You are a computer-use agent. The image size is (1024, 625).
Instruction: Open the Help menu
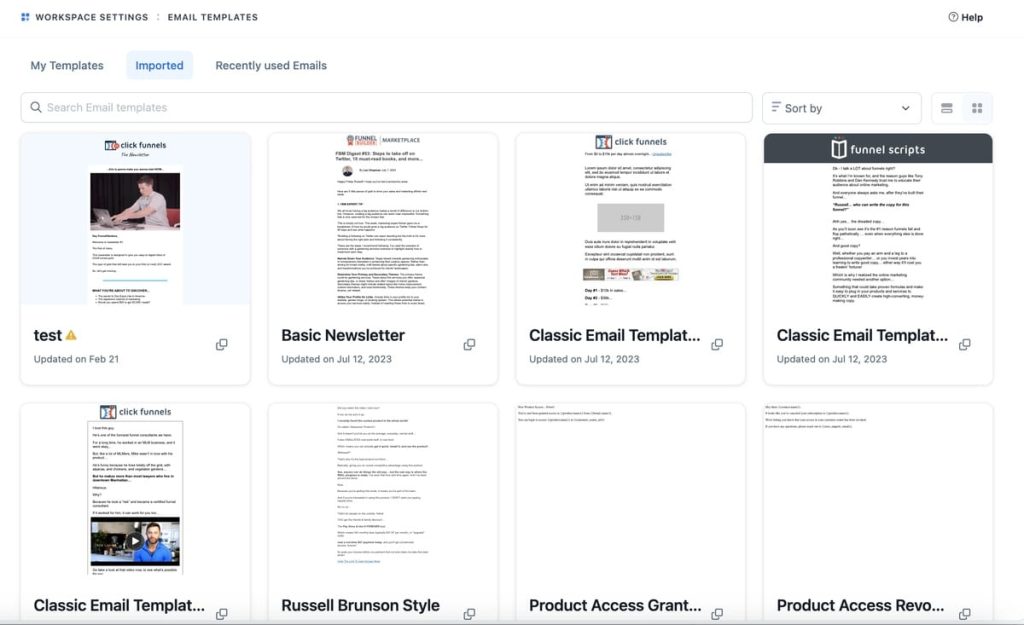[964, 16]
